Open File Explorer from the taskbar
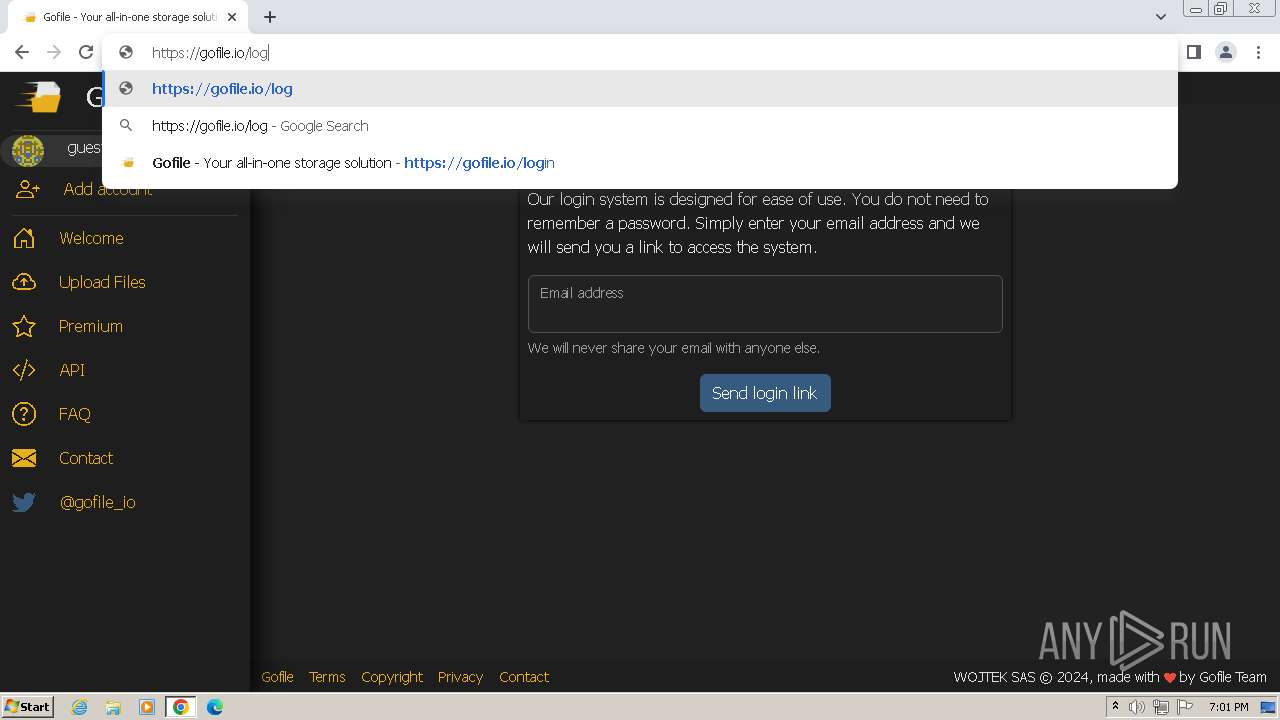Image resolution: width=1280 pixels, height=720 pixels. (113, 707)
